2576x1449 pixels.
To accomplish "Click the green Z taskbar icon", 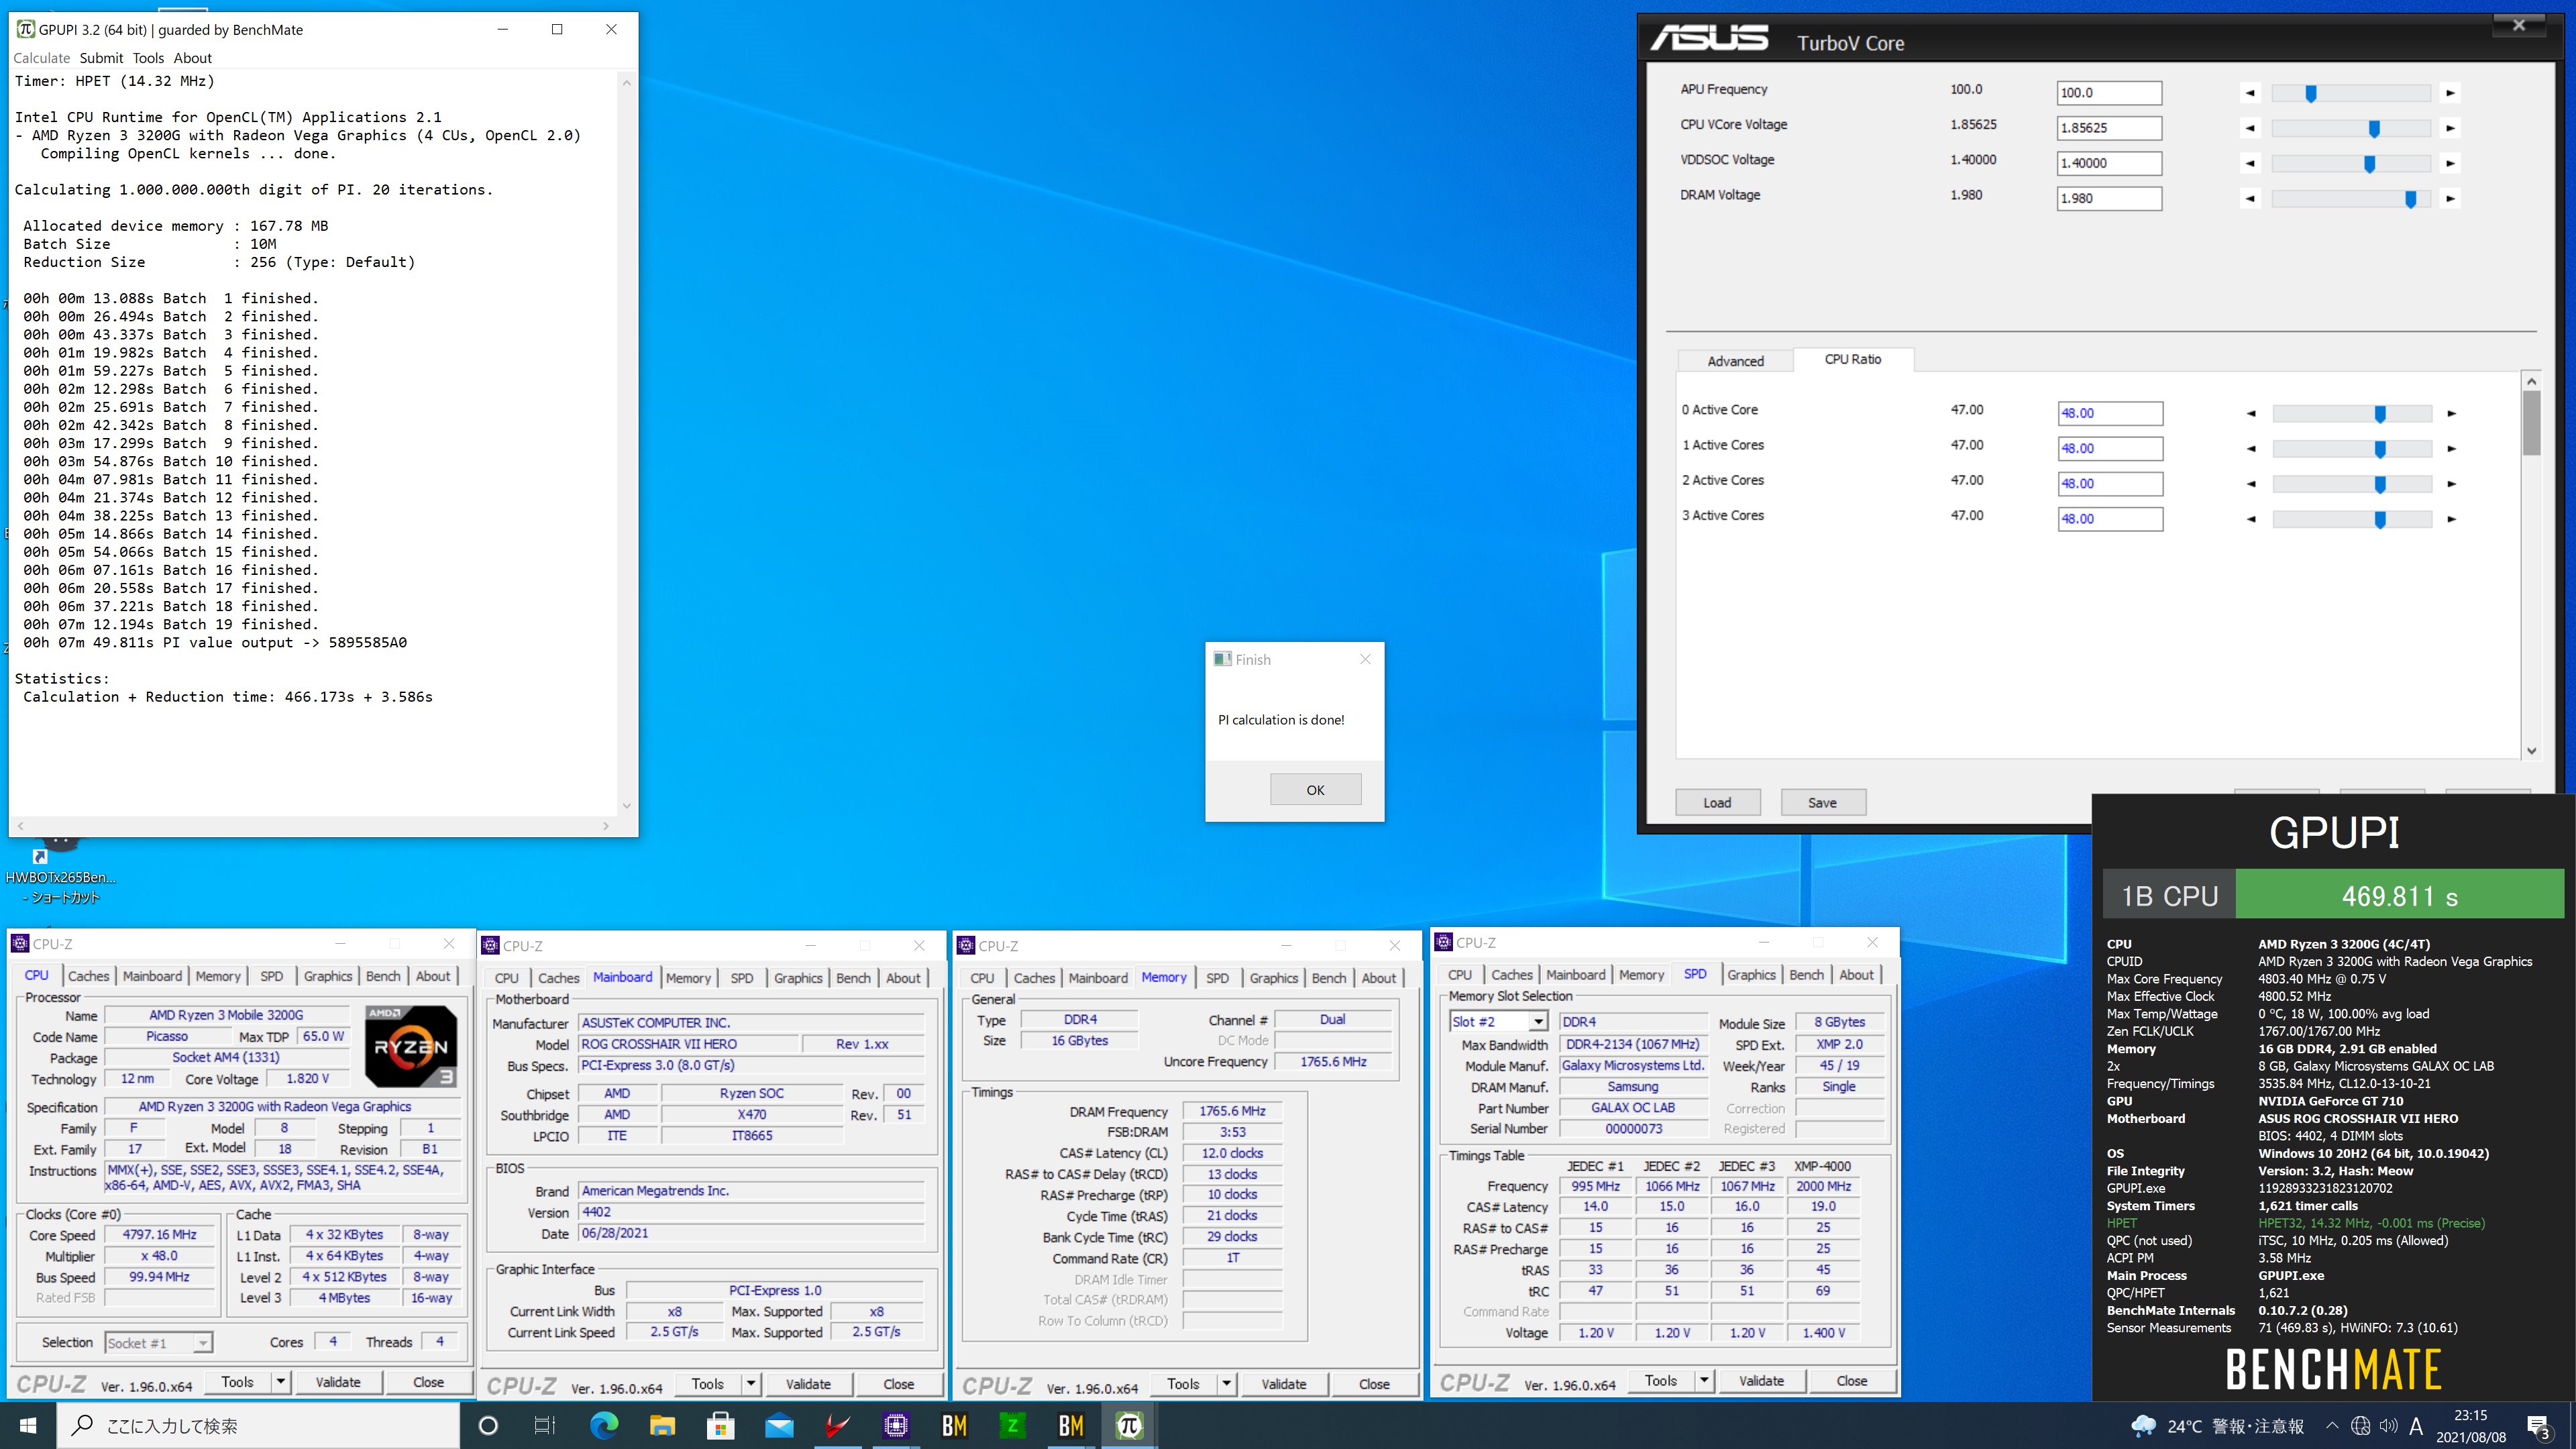I will pyautogui.click(x=1012, y=1425).
